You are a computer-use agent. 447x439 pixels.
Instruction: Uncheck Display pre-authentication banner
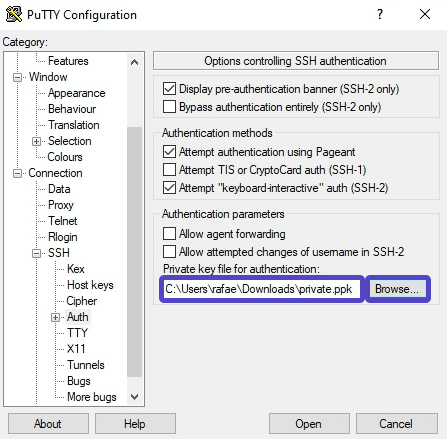(169, 89)
